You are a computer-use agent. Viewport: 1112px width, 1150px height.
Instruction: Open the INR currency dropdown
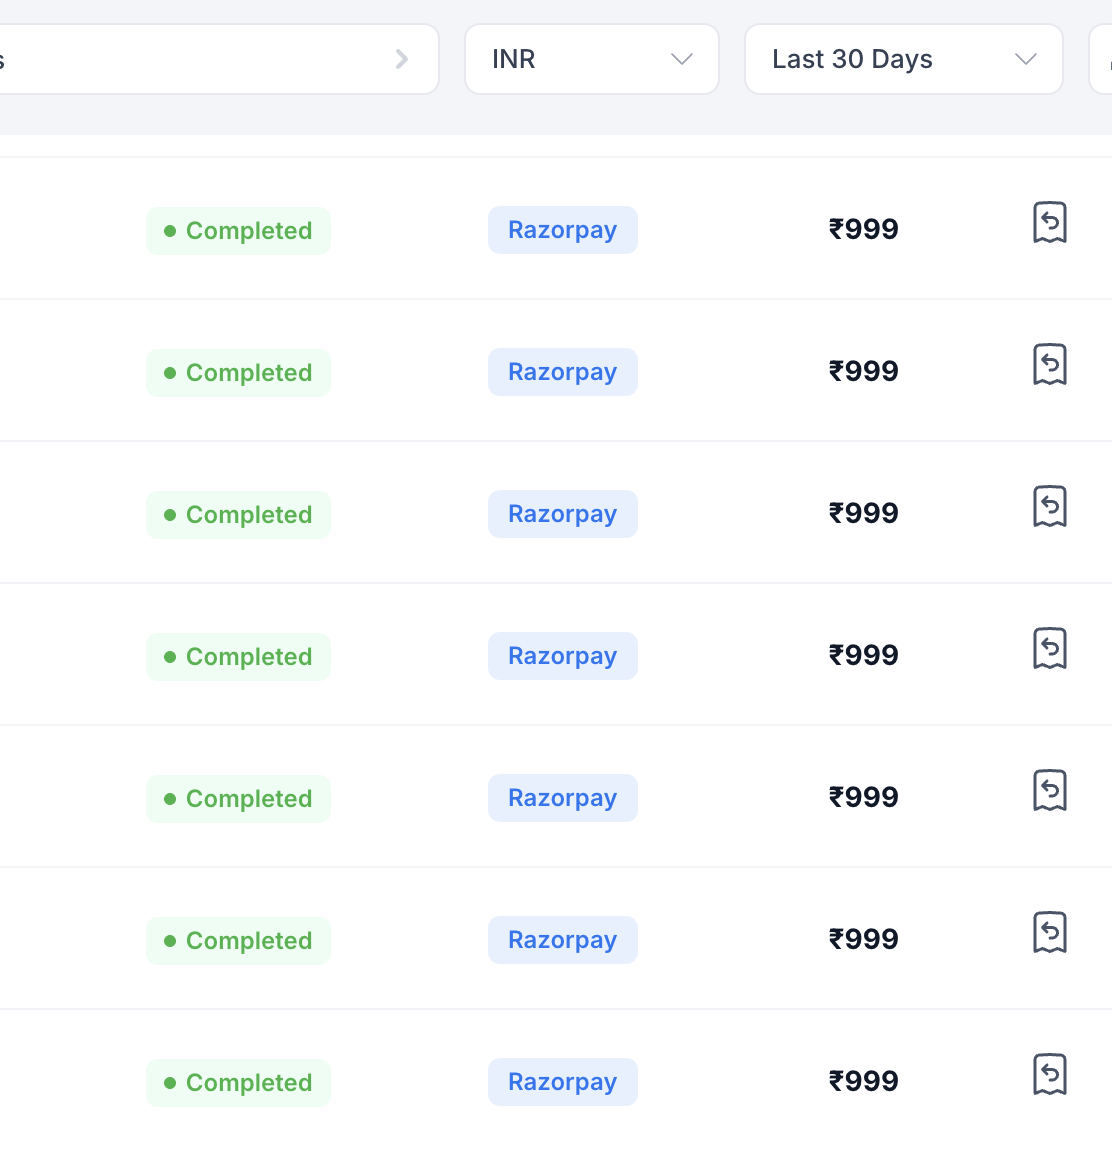coord(592,59)
